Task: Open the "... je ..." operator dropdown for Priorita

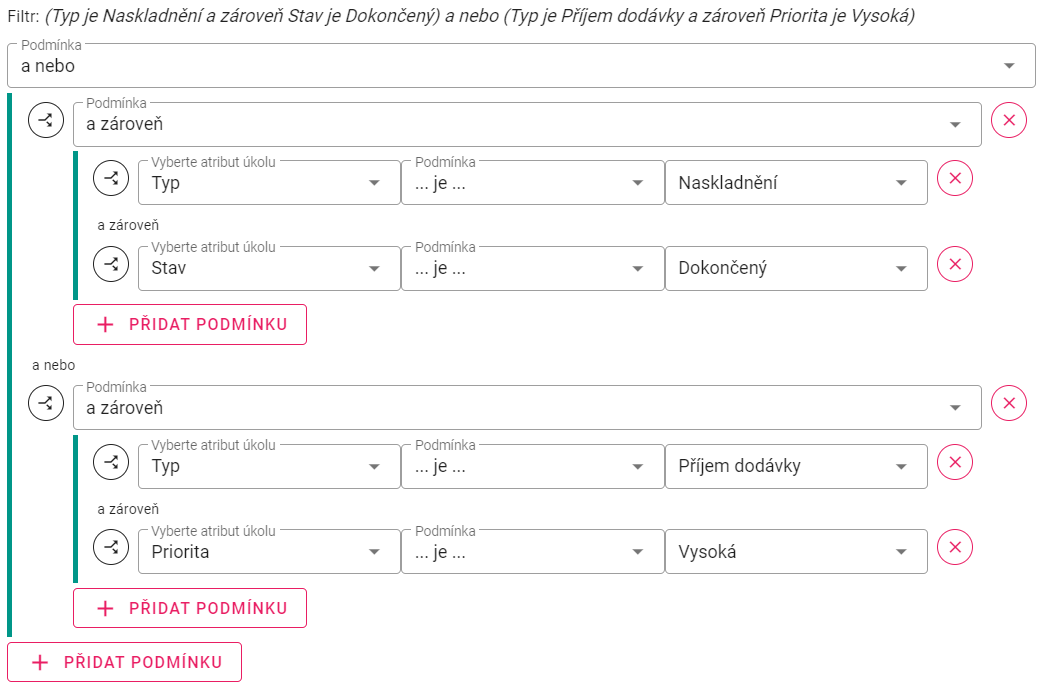Action: click(x=533, y=551)
